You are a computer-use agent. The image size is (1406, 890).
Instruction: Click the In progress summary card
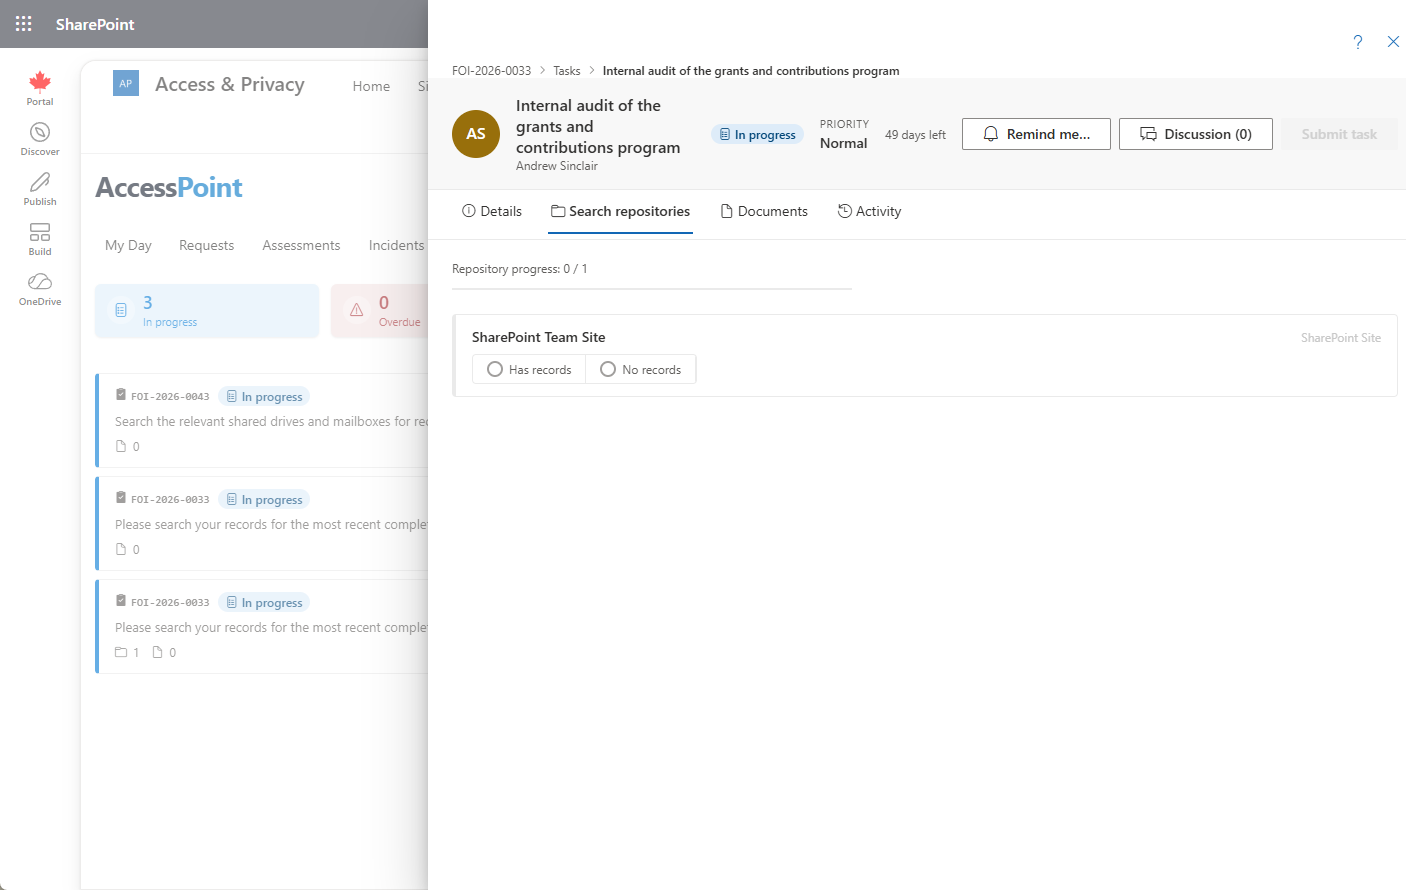point(207,311)
